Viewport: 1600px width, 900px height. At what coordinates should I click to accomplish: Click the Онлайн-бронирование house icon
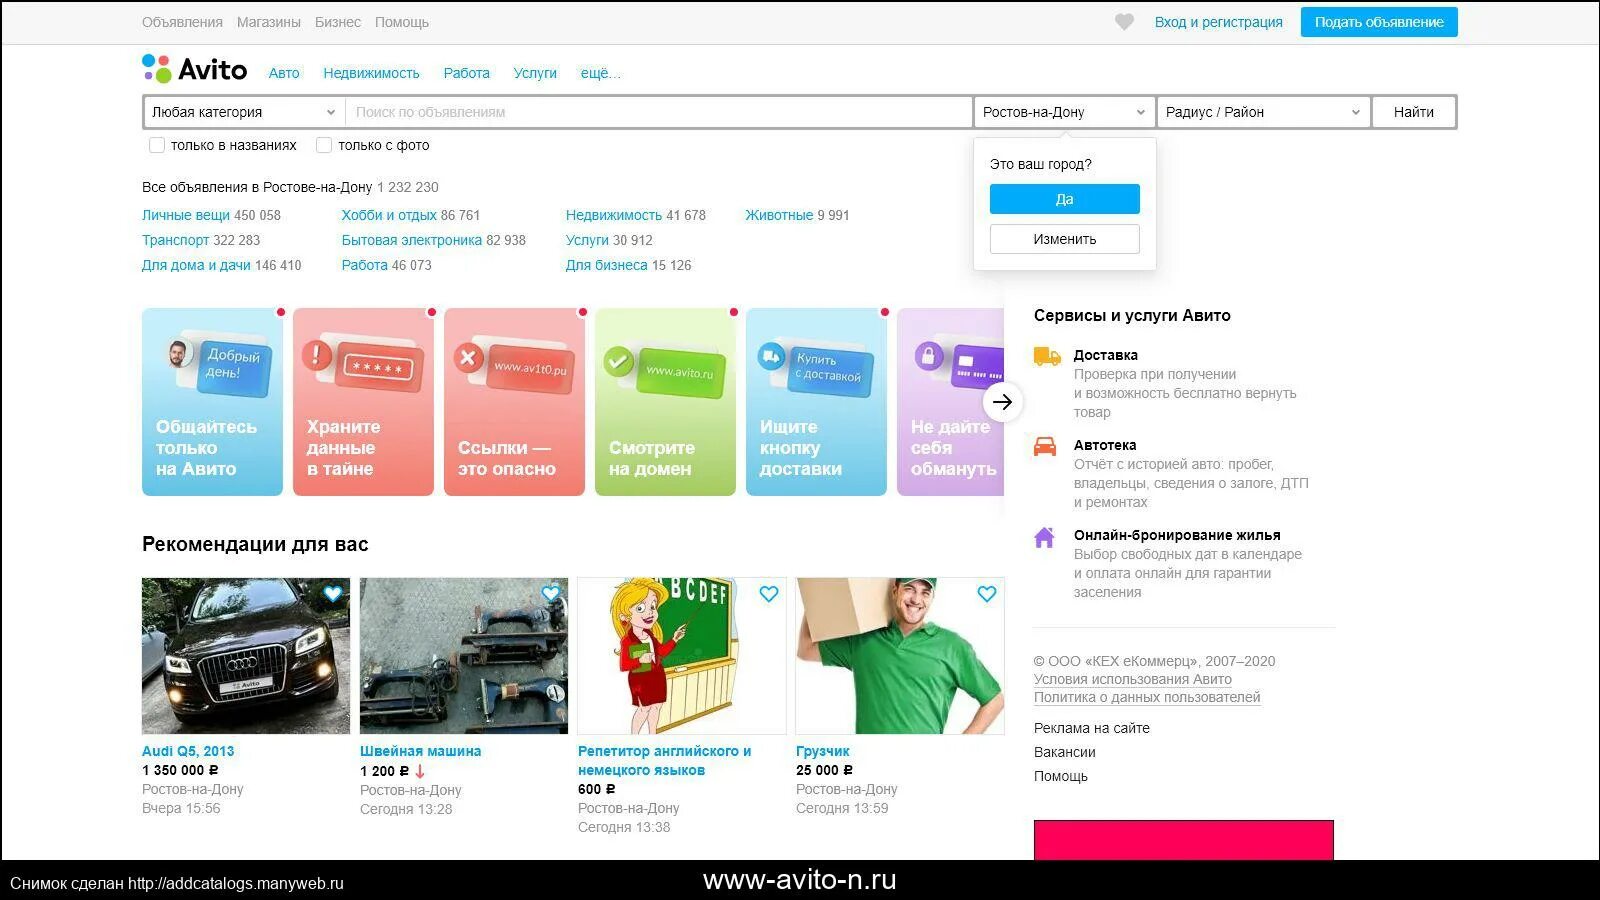point(1044,537)
